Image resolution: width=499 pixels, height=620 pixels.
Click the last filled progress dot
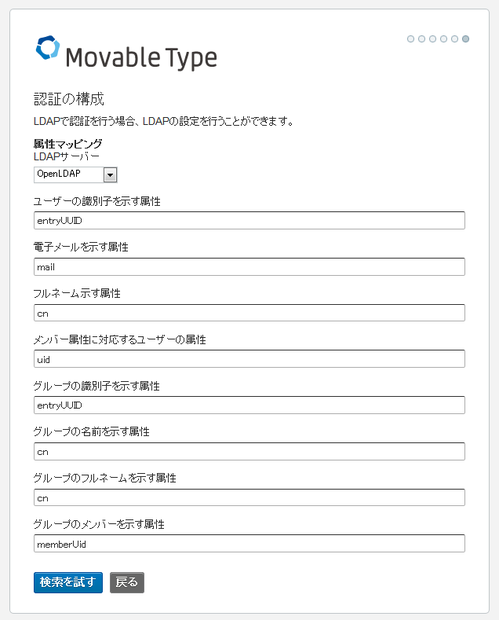[x=466, y=39]
